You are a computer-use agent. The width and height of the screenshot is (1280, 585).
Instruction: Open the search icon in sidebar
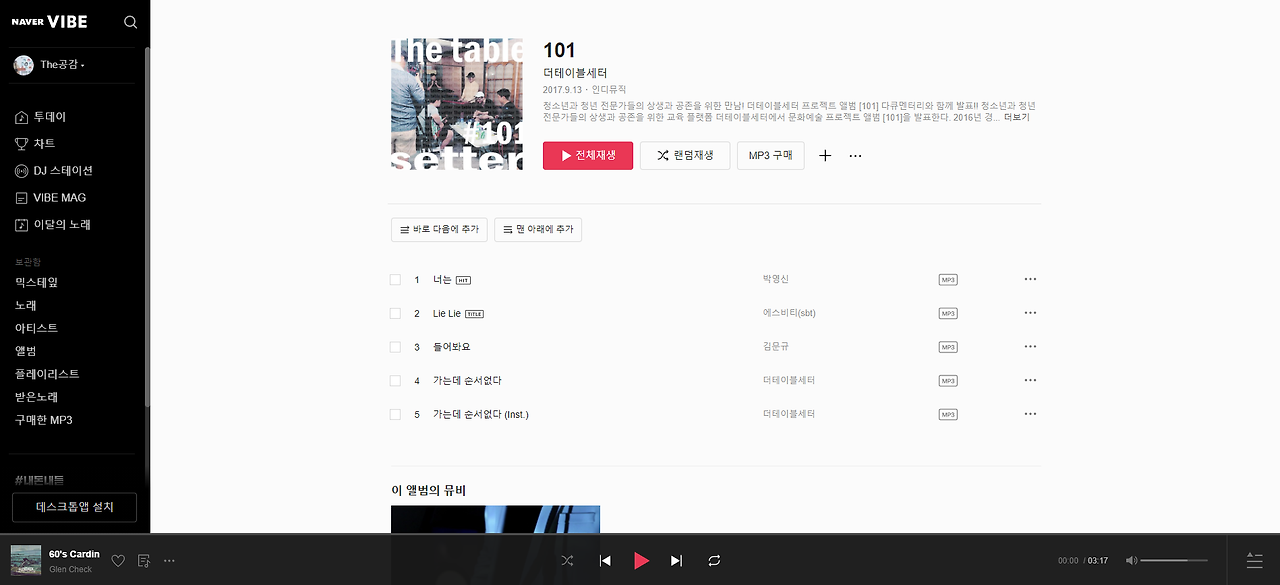point(131,22)
